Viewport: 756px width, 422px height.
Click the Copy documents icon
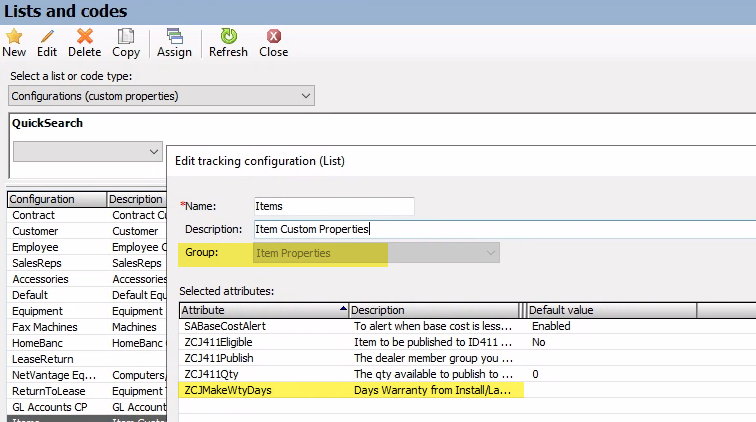126,36
